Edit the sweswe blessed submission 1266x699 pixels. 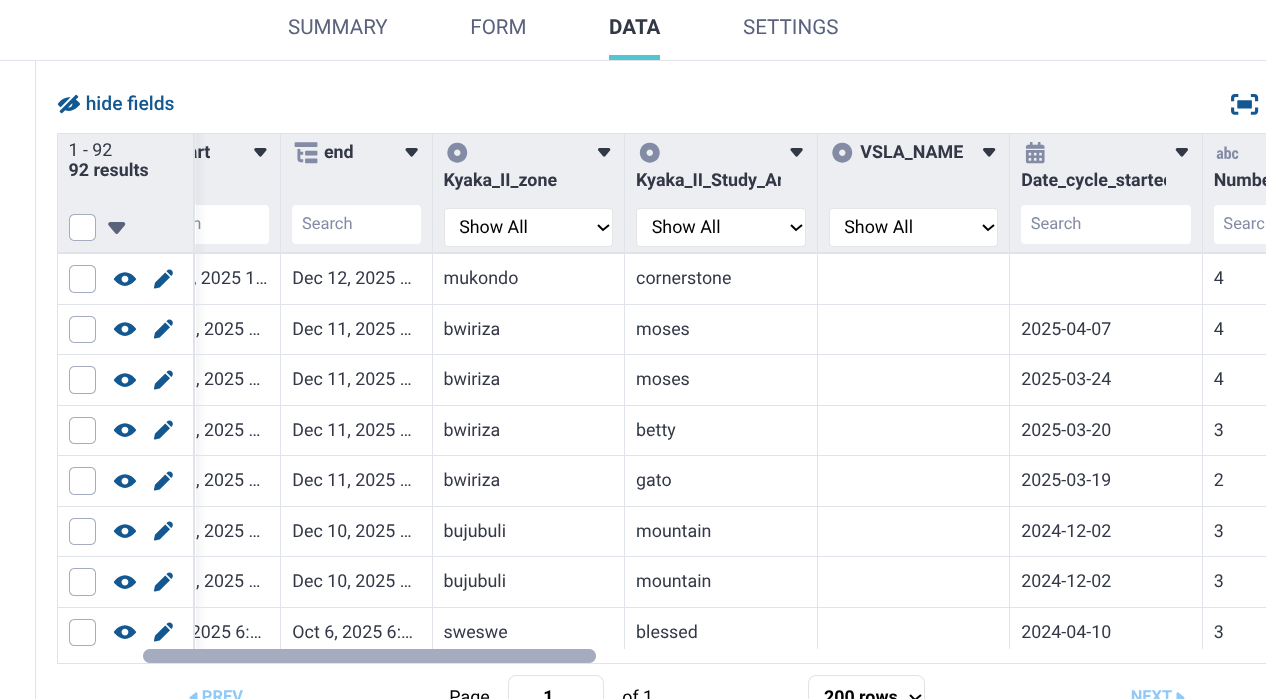coord(164,632)
